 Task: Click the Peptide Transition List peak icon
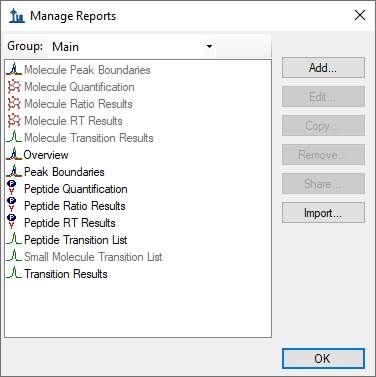point(14,239)
